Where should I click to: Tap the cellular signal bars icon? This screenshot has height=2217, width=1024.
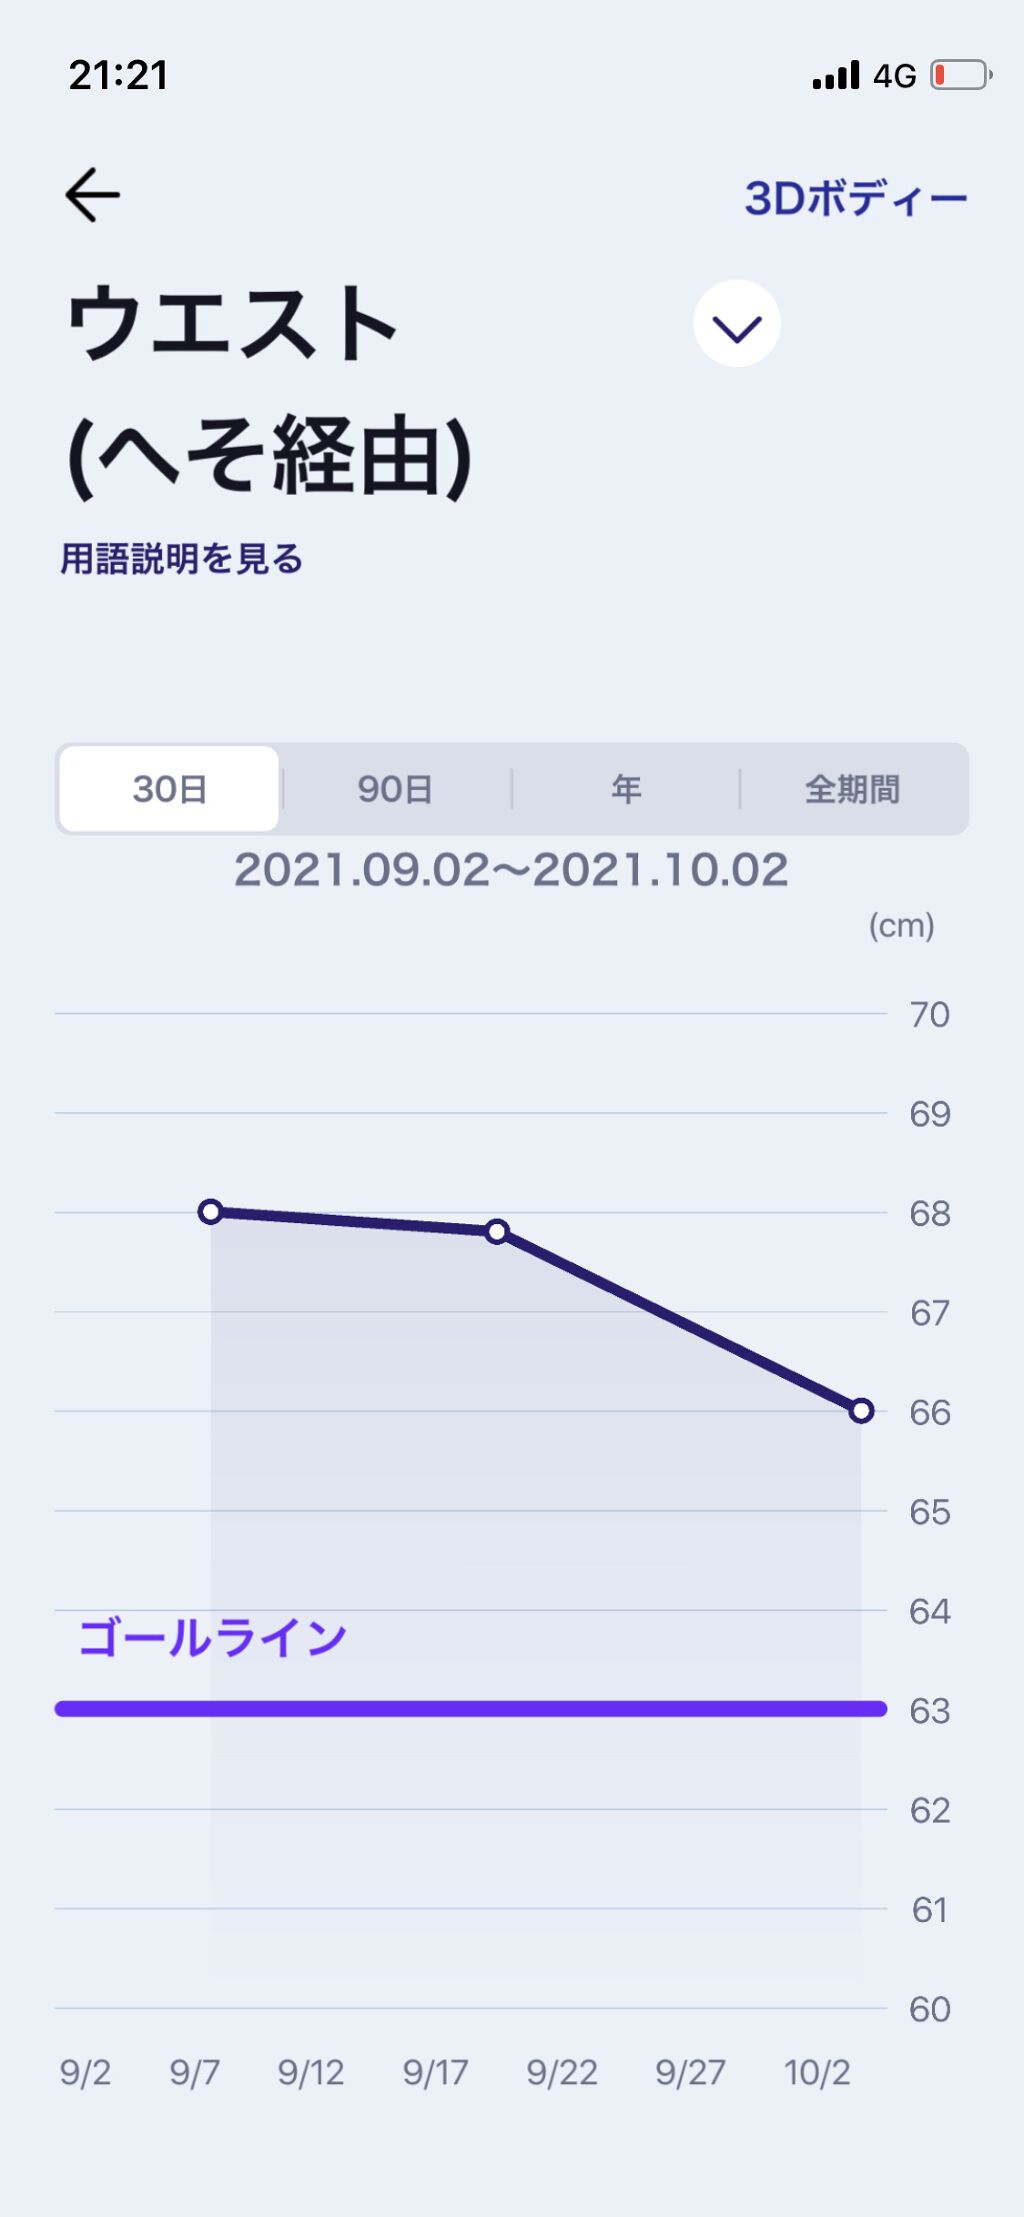pos(836,75)
